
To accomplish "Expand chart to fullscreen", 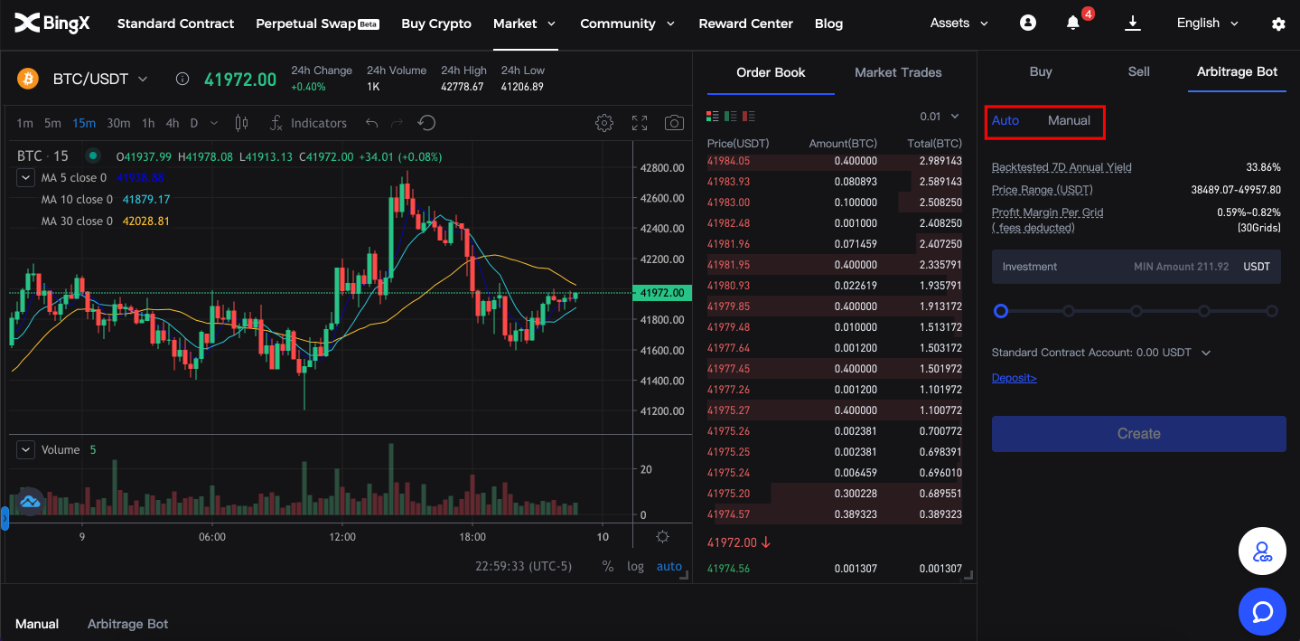I will point(640,123).
